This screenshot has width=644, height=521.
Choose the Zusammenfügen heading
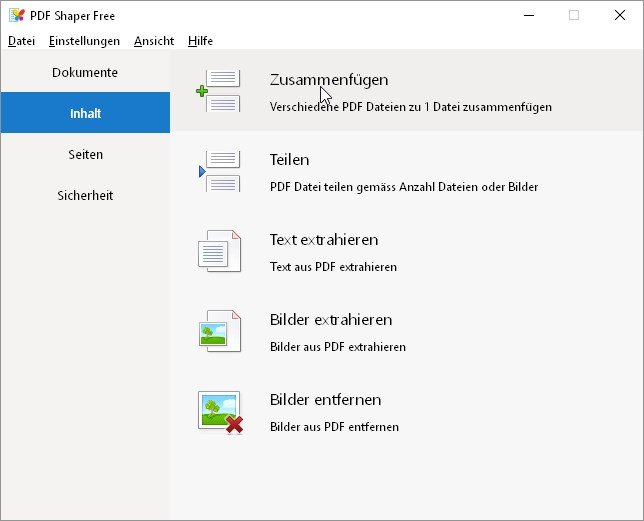coord(329,80)
